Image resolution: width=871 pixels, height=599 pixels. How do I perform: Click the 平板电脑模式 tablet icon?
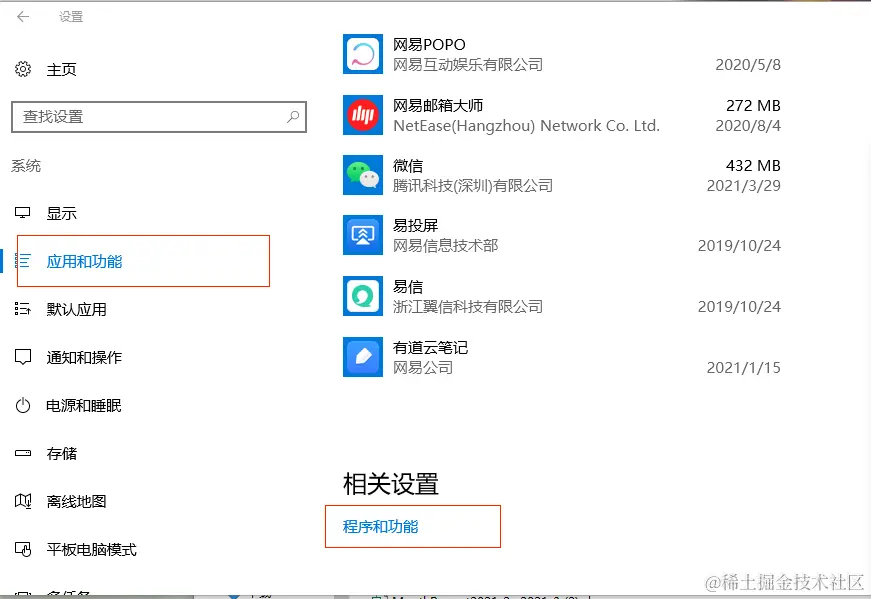tap(23, 549)
